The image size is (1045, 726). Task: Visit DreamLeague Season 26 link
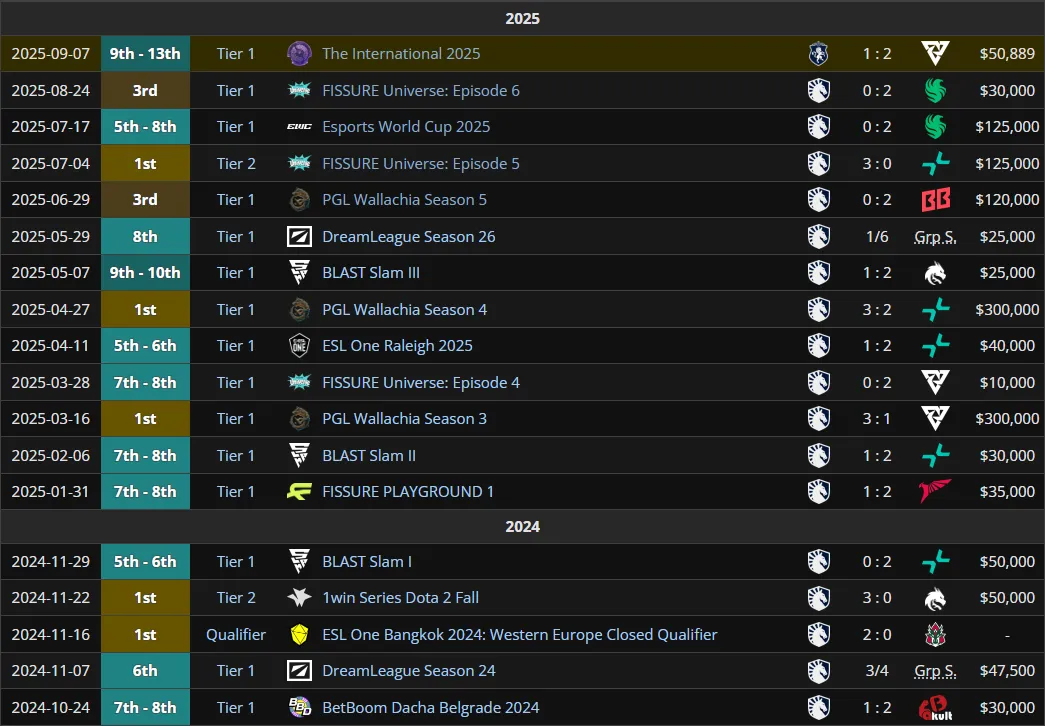(x=409, y=237)
